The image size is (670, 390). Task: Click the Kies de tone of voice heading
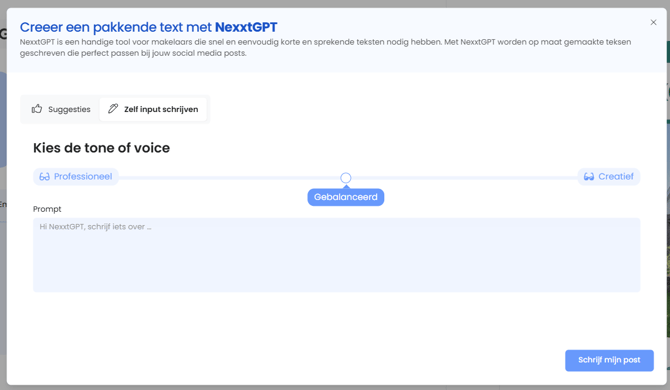101,148
